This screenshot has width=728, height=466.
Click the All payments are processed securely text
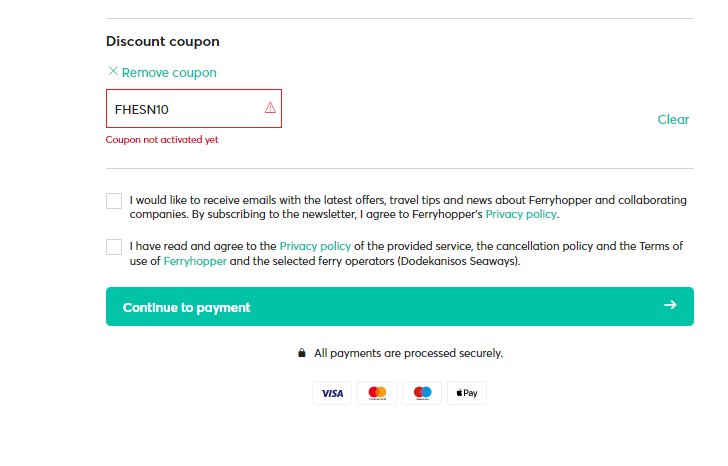[x=409, y=353]
